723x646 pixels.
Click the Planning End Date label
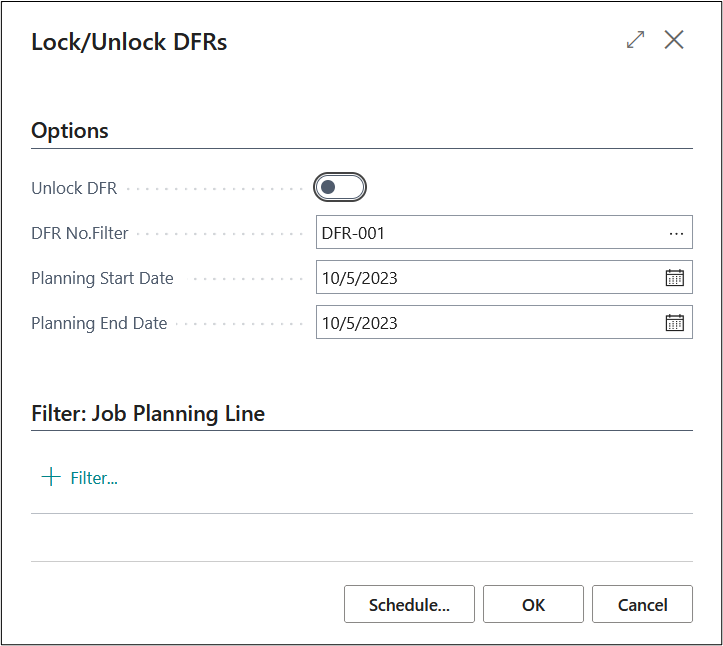click(99, 323)
